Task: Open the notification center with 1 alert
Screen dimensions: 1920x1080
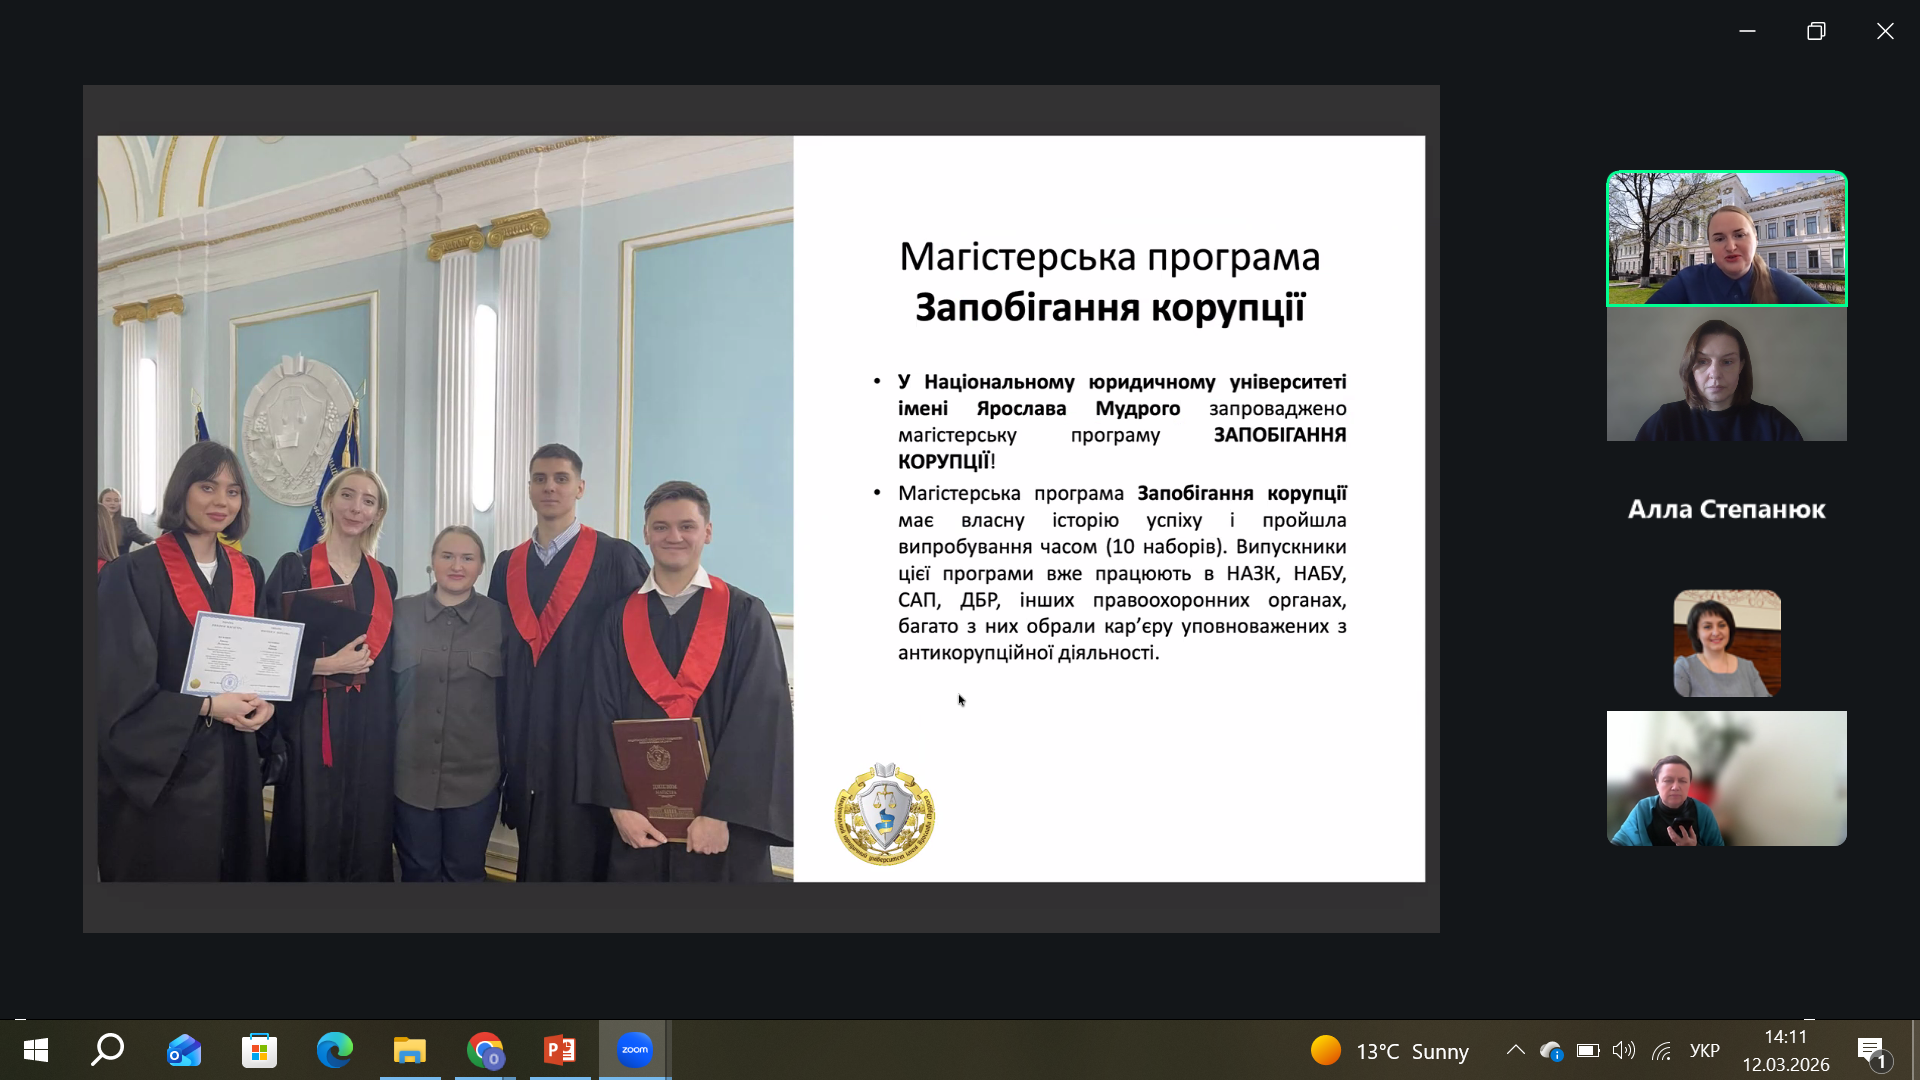Action: (x=1871, y=1051)
